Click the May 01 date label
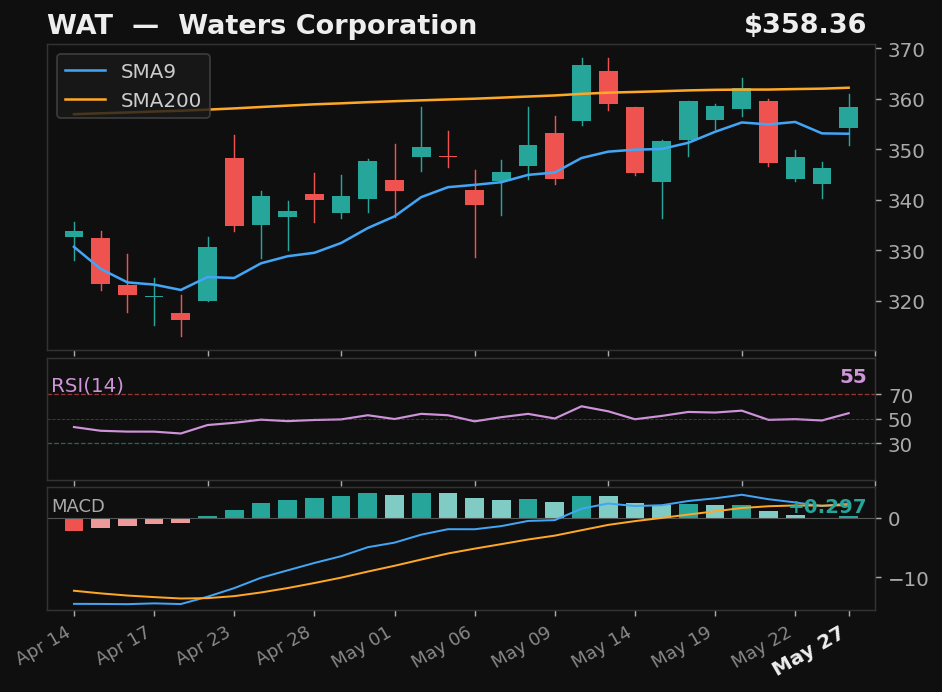The height and width of the screenshot is (692, 942). tap(361, 647)
